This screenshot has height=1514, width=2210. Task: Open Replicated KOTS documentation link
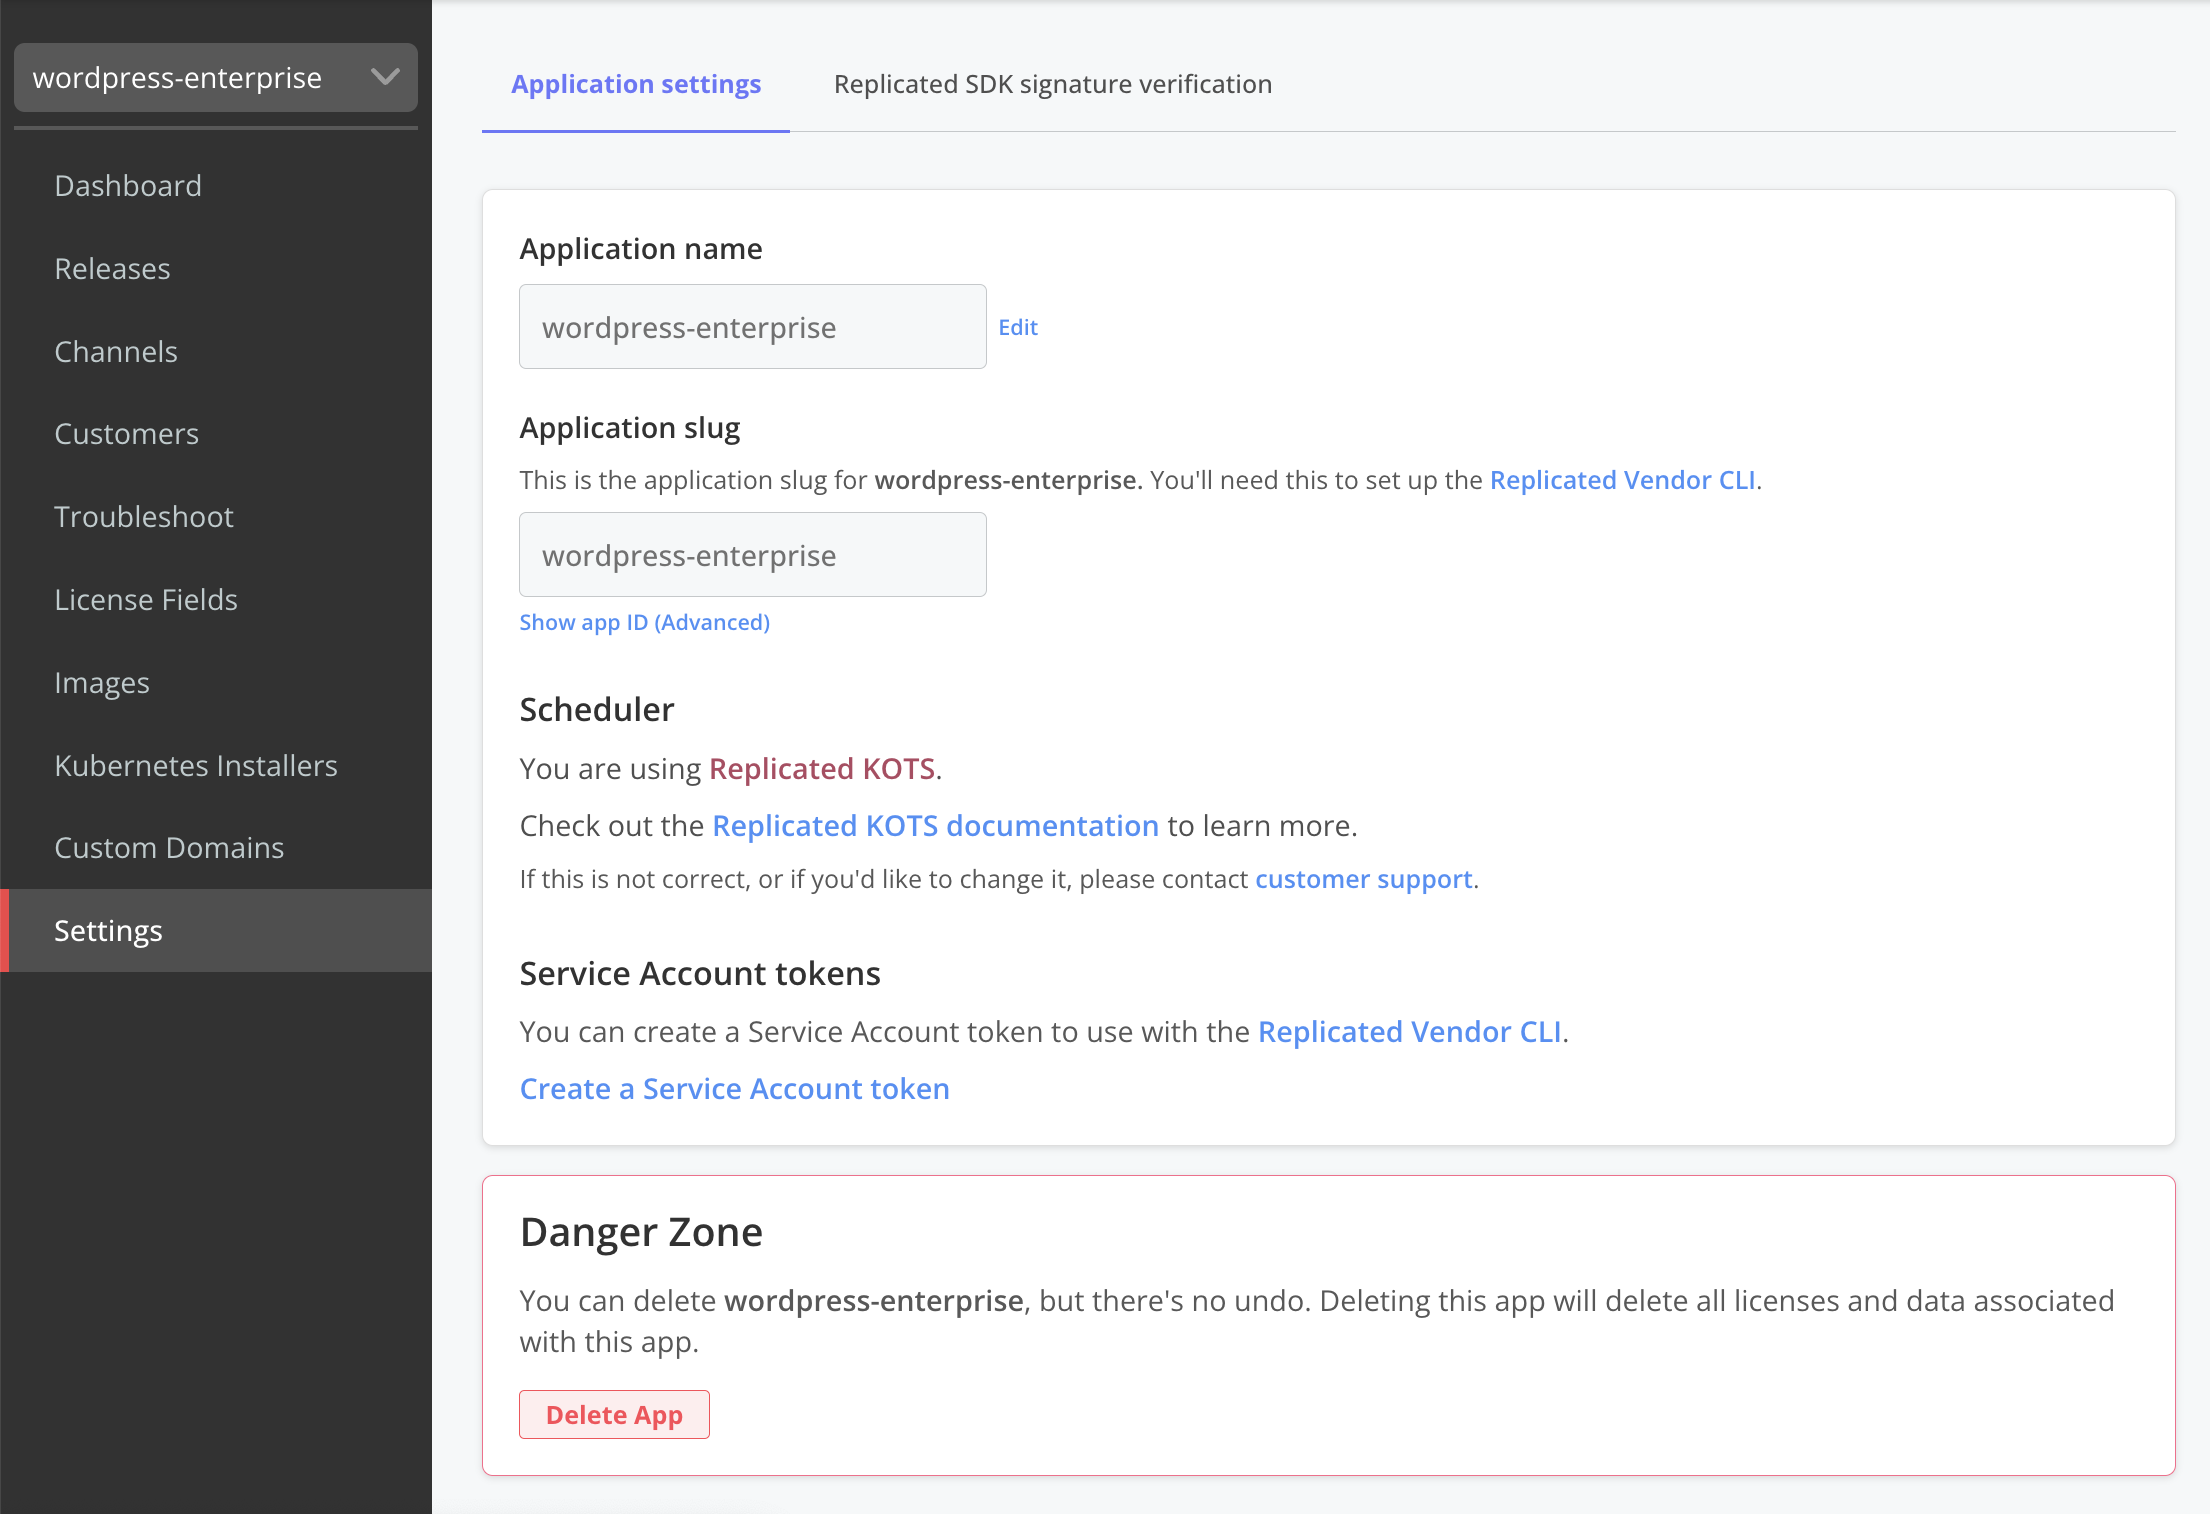pos(935,824)
